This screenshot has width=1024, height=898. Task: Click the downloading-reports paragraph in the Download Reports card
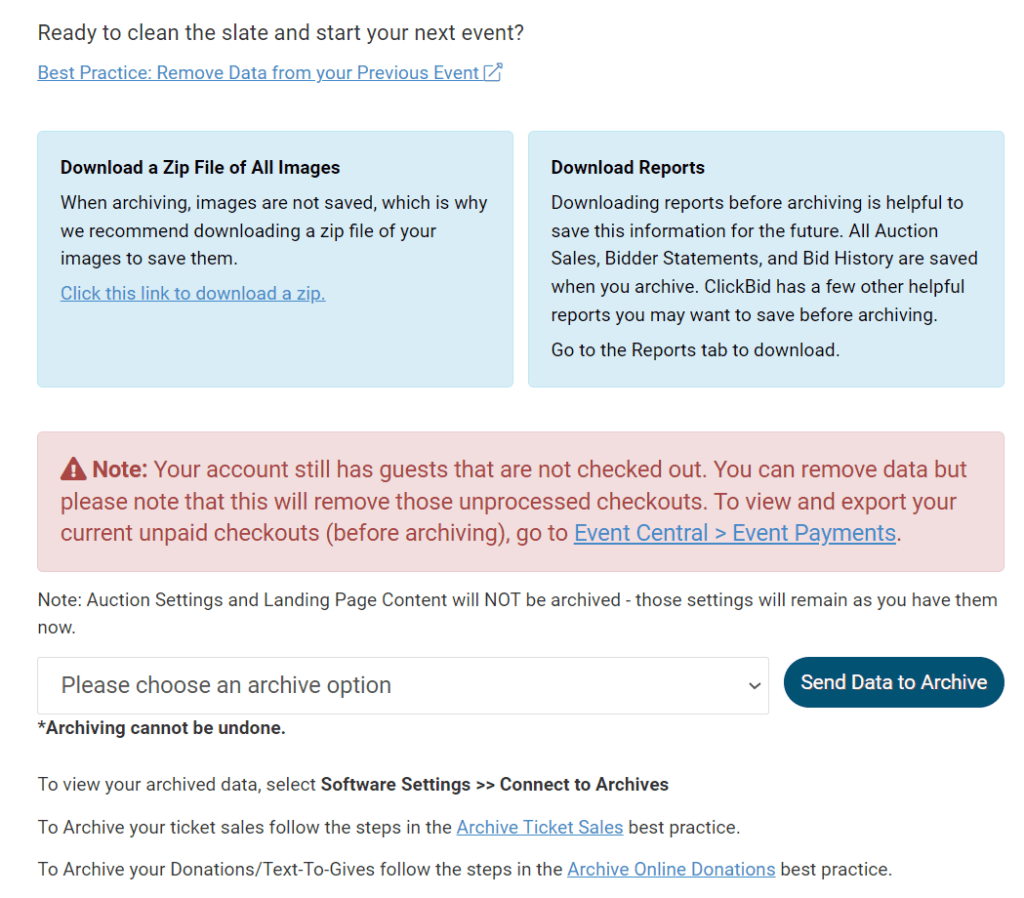[764, 258]
